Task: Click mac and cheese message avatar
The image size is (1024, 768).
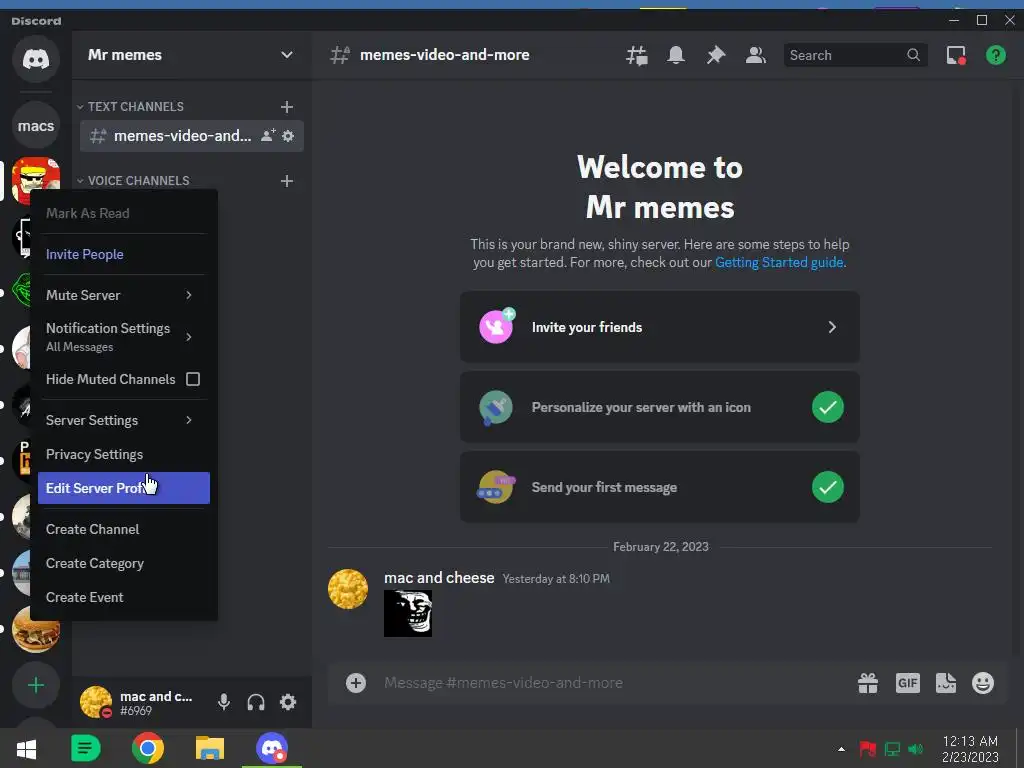Action: tap(347, 589)
